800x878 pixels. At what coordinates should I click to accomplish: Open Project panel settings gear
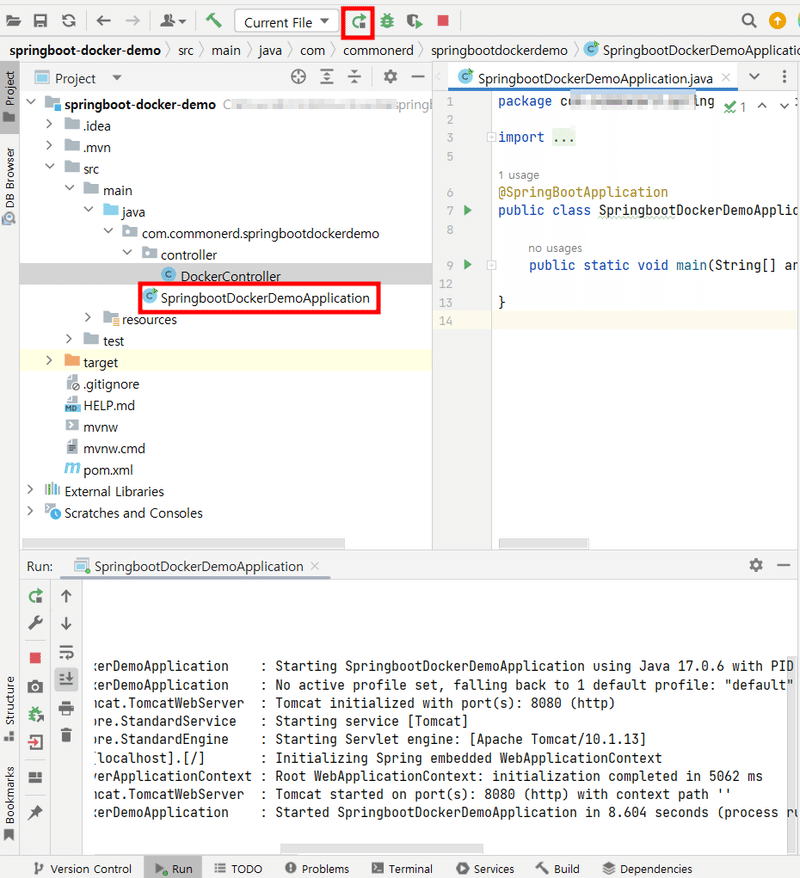coord(390,77)
